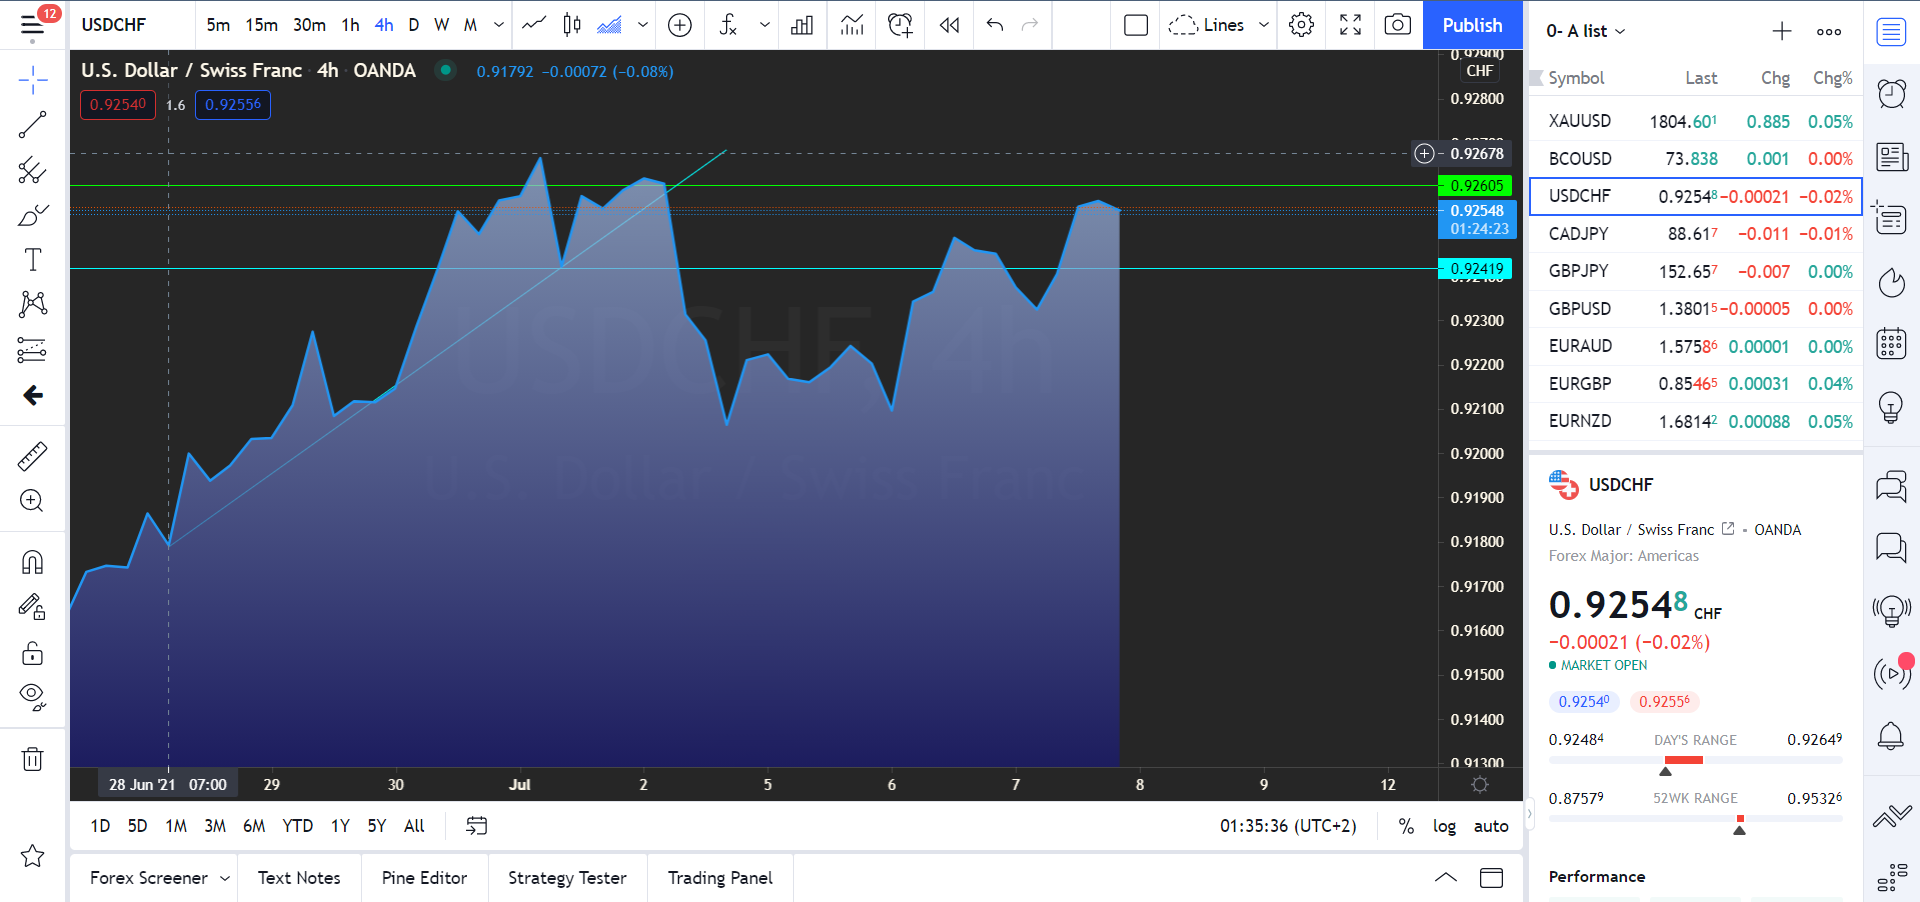Open the Pine Editor tab
Image resolution: width=1920 pixels, height=902 pixels.
click(x=424, y=878)
